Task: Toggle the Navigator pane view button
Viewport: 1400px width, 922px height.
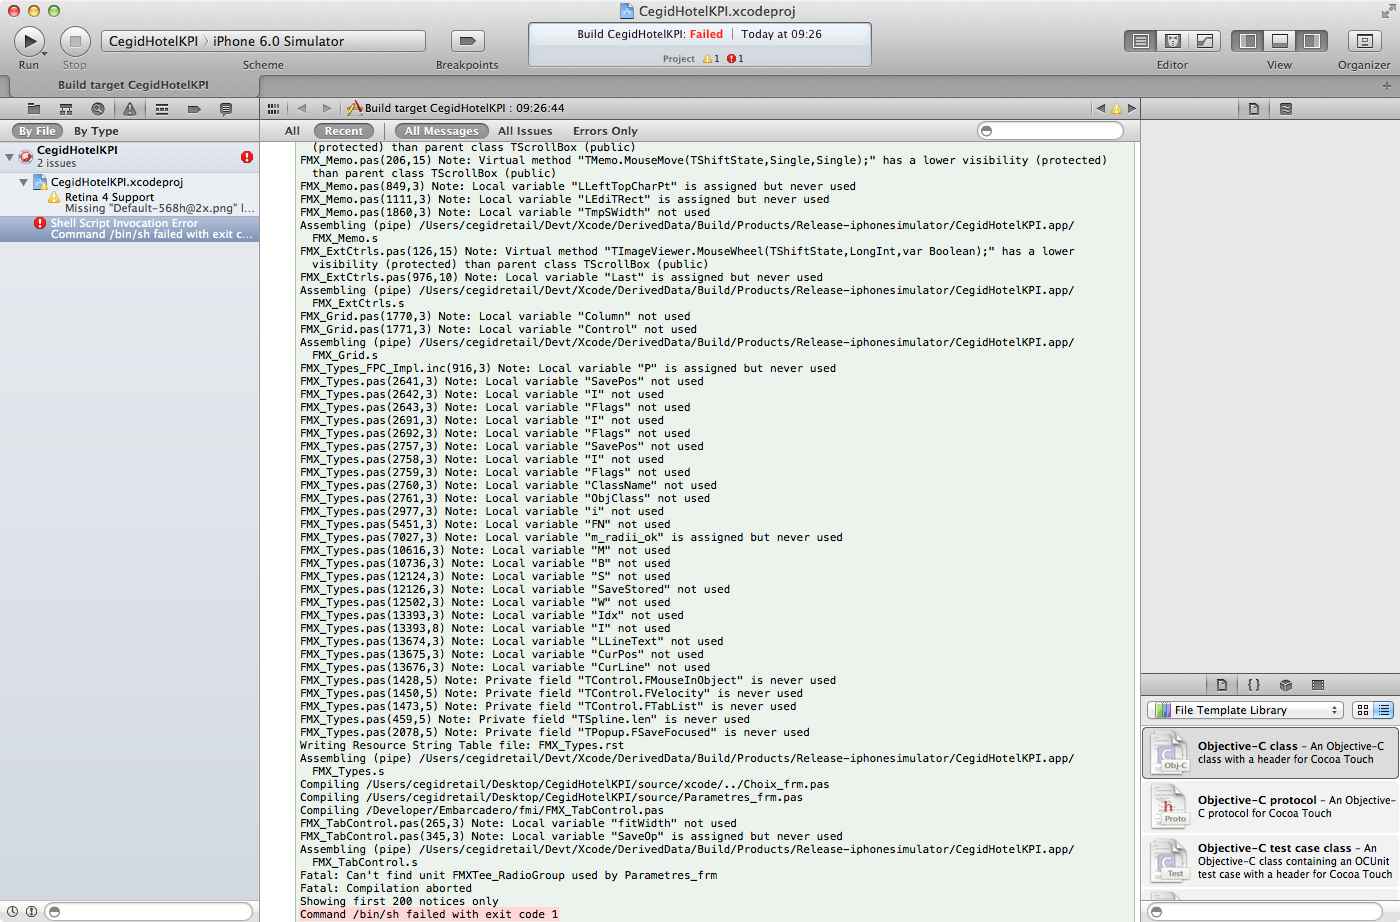Action: pos(1247,41)
